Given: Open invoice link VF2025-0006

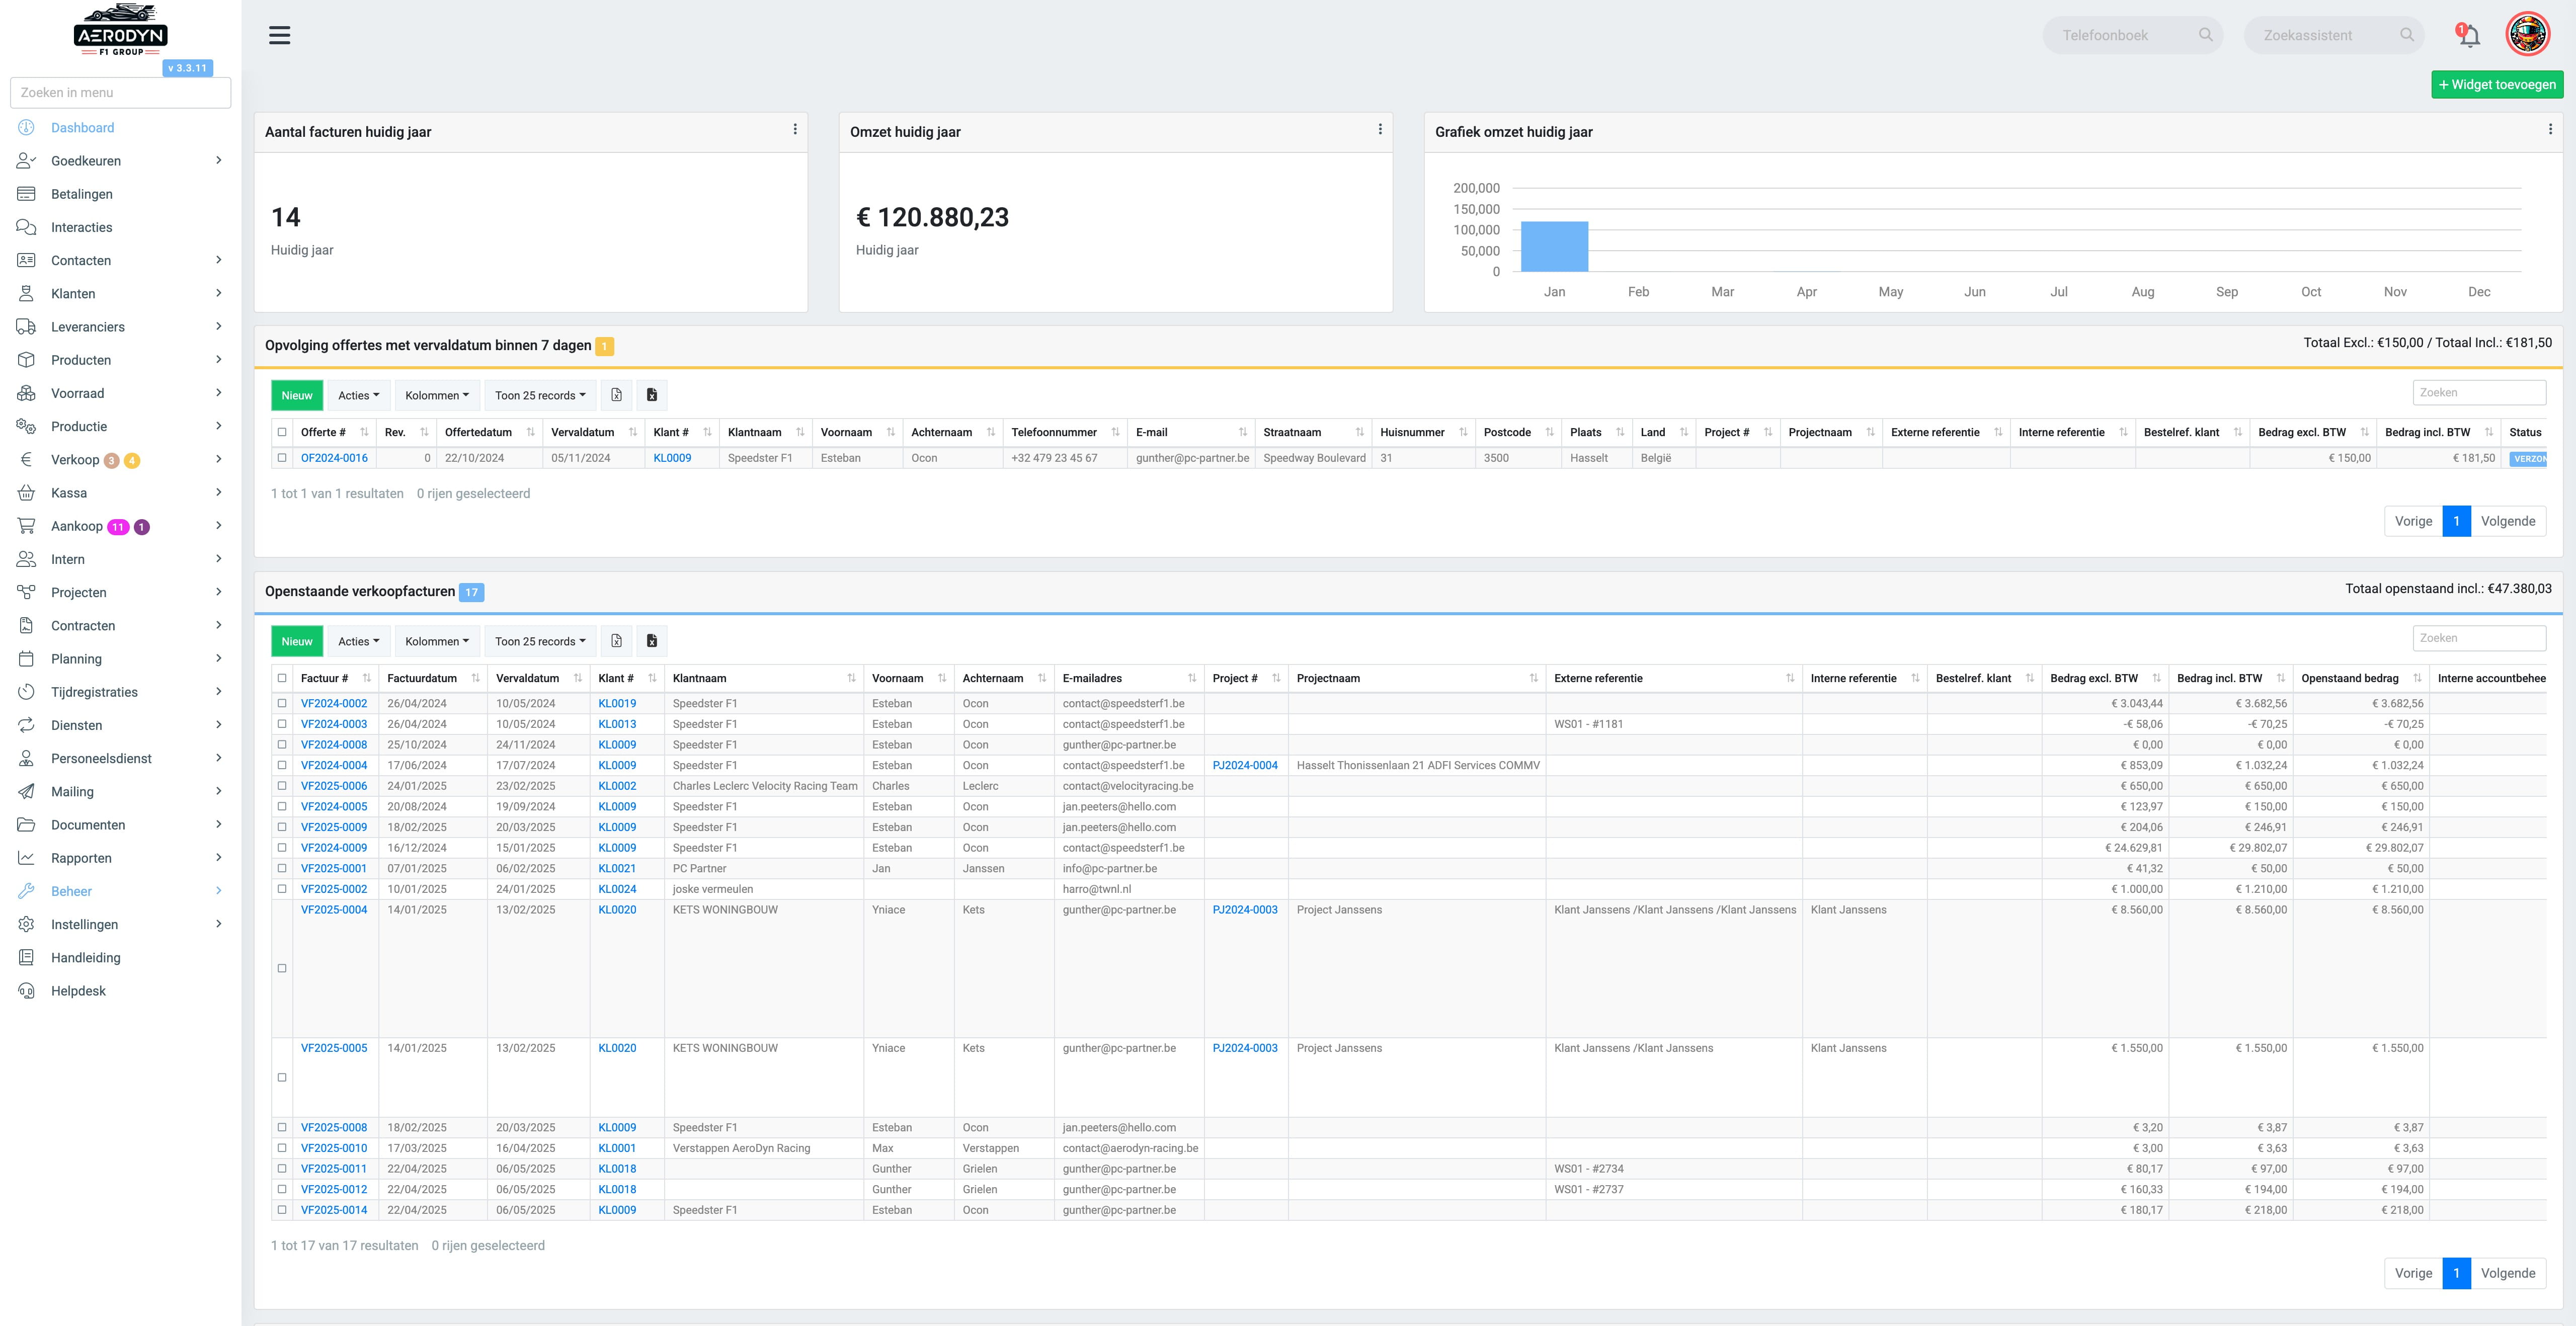Looking at the screenshot, I should pos(334,786).
